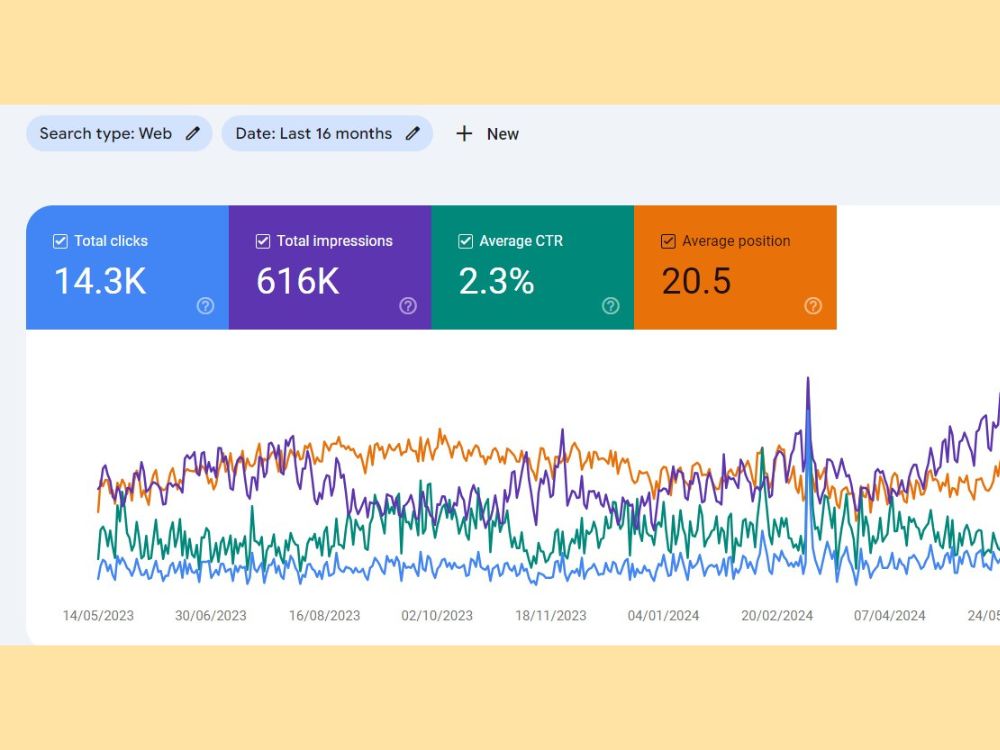
Task: Click the pencil icon on Date chip
Action: (x=413, y=133)
